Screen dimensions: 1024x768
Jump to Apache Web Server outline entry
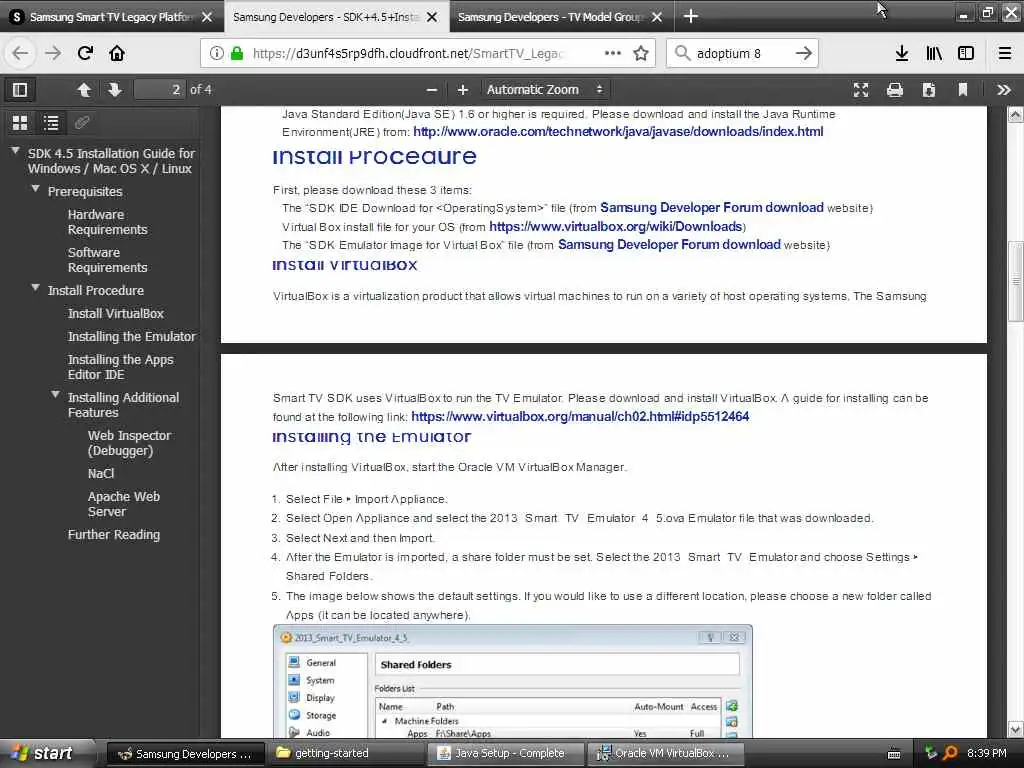(124, 504)
